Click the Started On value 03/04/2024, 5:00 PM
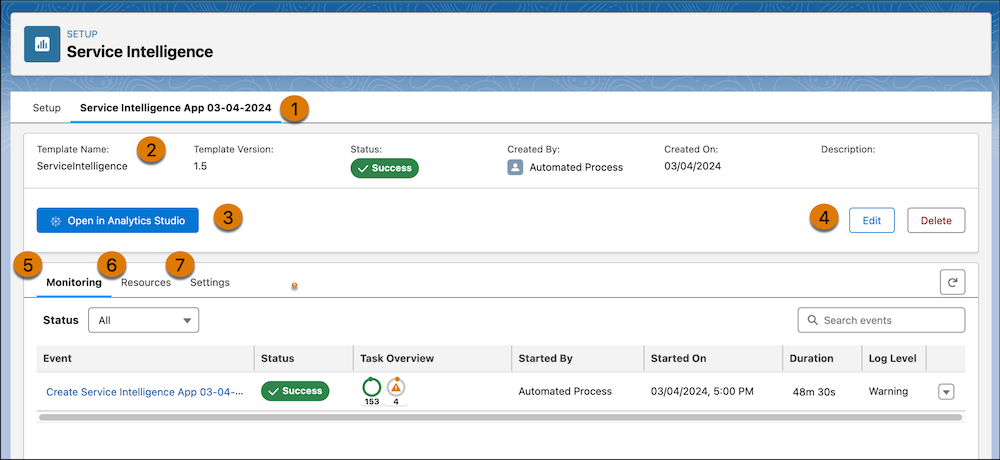The image size is (1000, 460). click(x=702, y=391)
